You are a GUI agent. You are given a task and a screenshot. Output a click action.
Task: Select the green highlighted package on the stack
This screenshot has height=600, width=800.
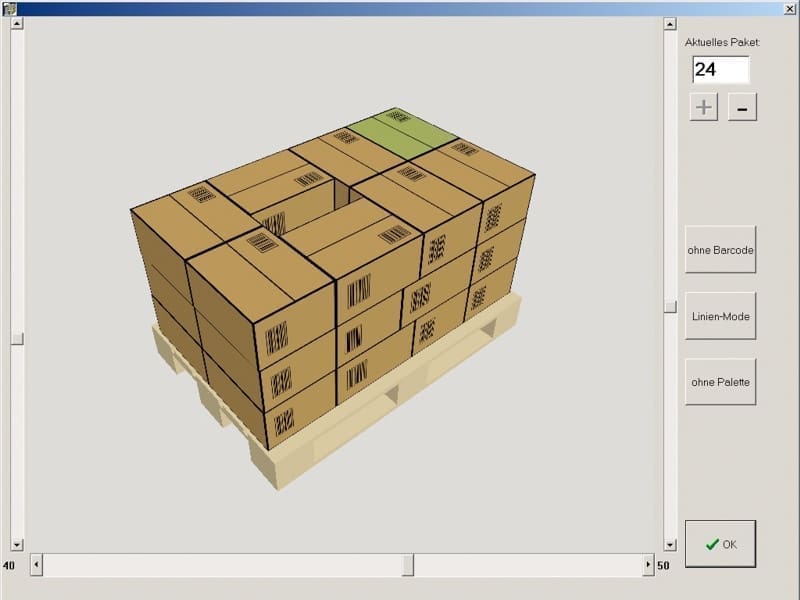point(402,129)
